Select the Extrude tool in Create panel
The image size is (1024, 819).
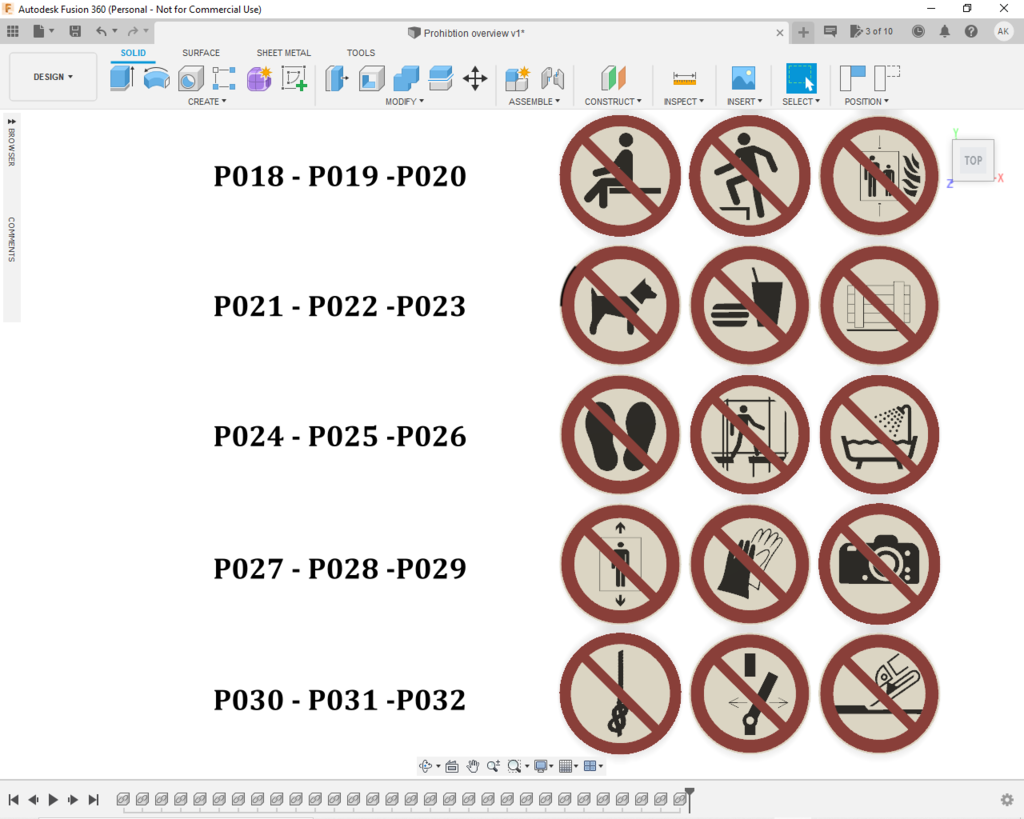122,78
